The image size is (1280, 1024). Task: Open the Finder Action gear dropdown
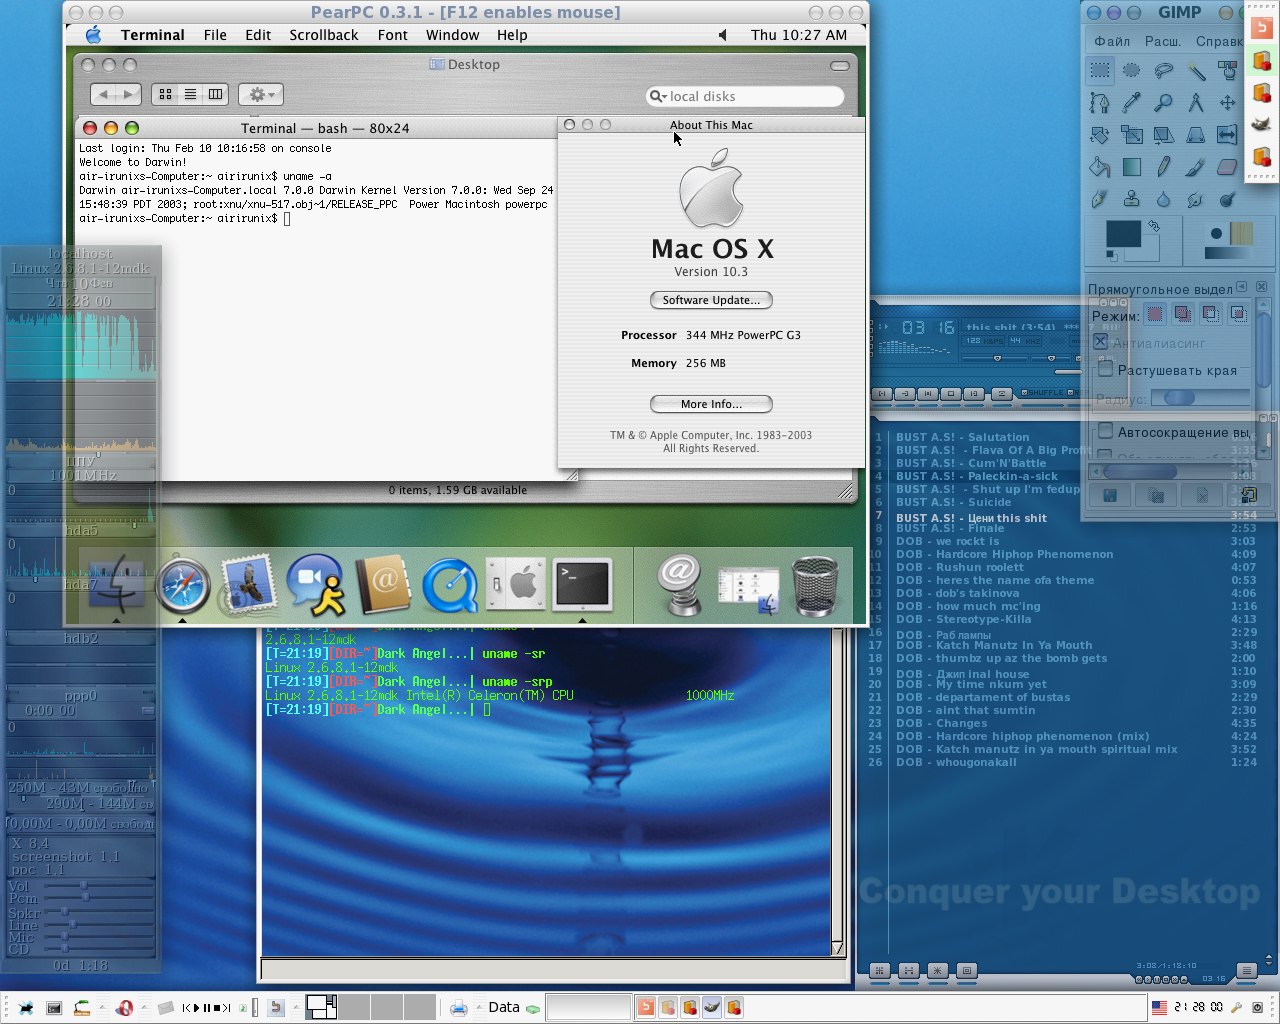click(261, 94)
